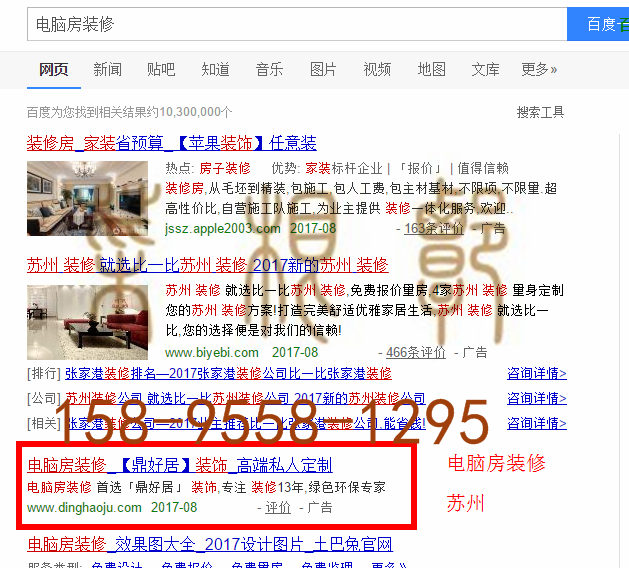Go to the 知道 tab
Viewport: 629px width, 568px height.
point(215,69)
